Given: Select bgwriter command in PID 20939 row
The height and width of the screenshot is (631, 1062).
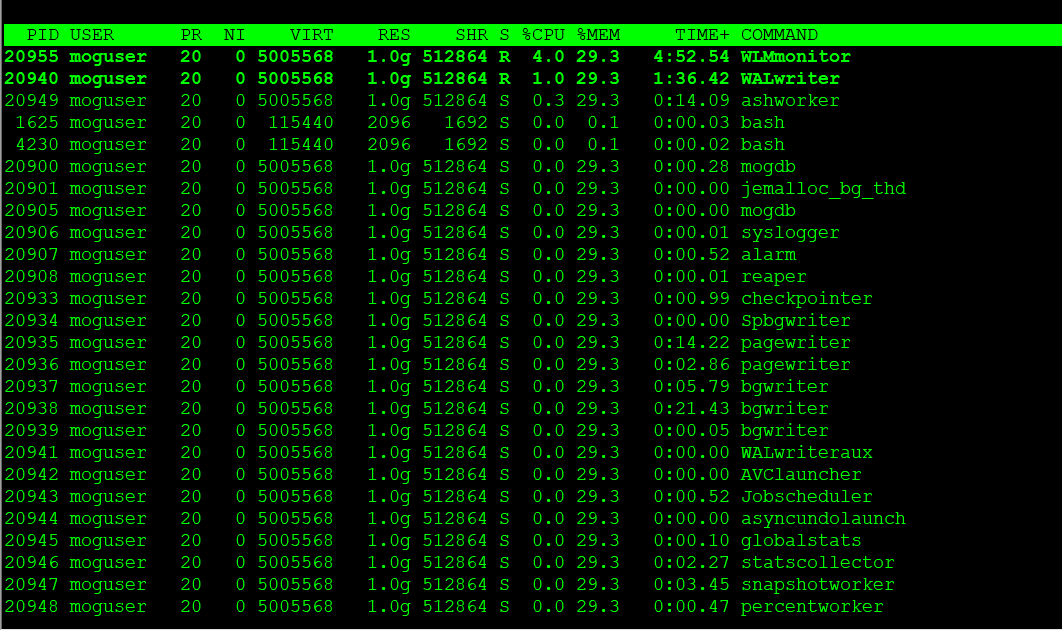Looking at the screenshot, I should click(x=785, y=431).
